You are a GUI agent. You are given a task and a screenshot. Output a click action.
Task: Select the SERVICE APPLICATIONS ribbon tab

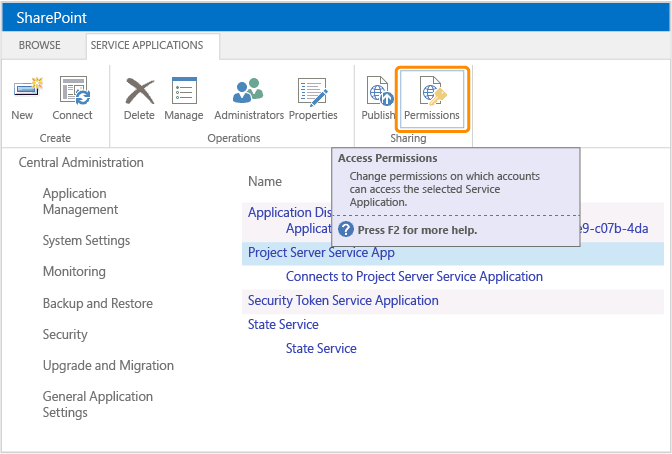tap(147, 45)
